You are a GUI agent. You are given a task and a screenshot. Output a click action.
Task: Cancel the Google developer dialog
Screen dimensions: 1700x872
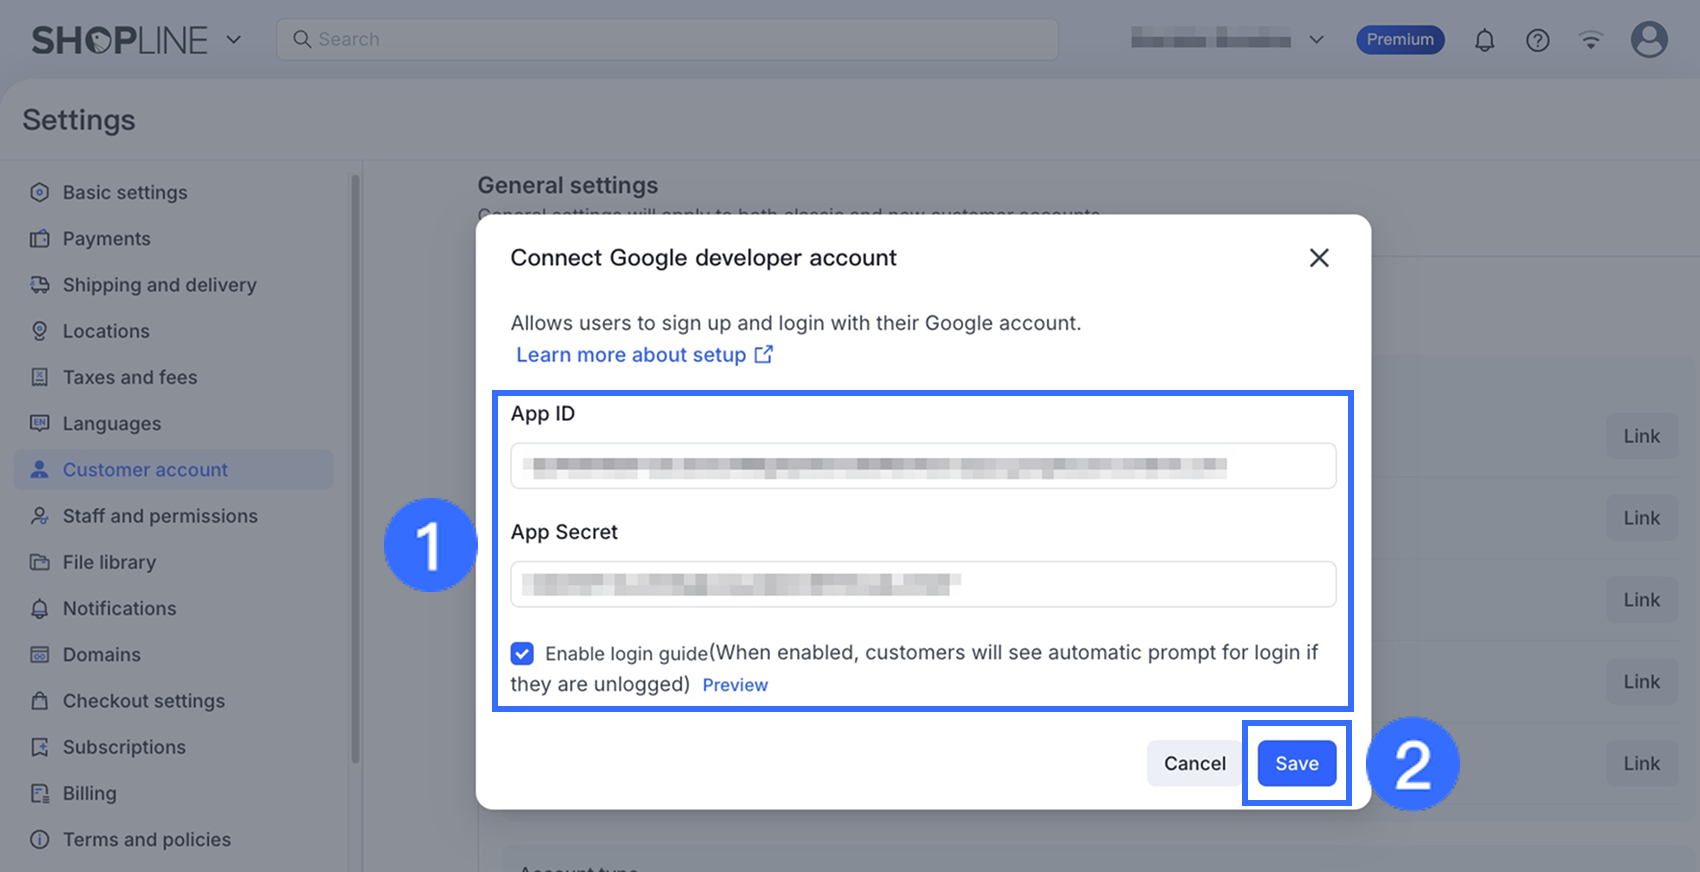point(1194,763)
